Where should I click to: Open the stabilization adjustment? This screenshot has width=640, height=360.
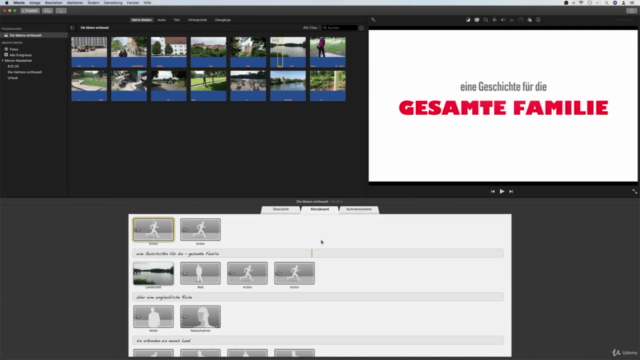tap(494, 20)
